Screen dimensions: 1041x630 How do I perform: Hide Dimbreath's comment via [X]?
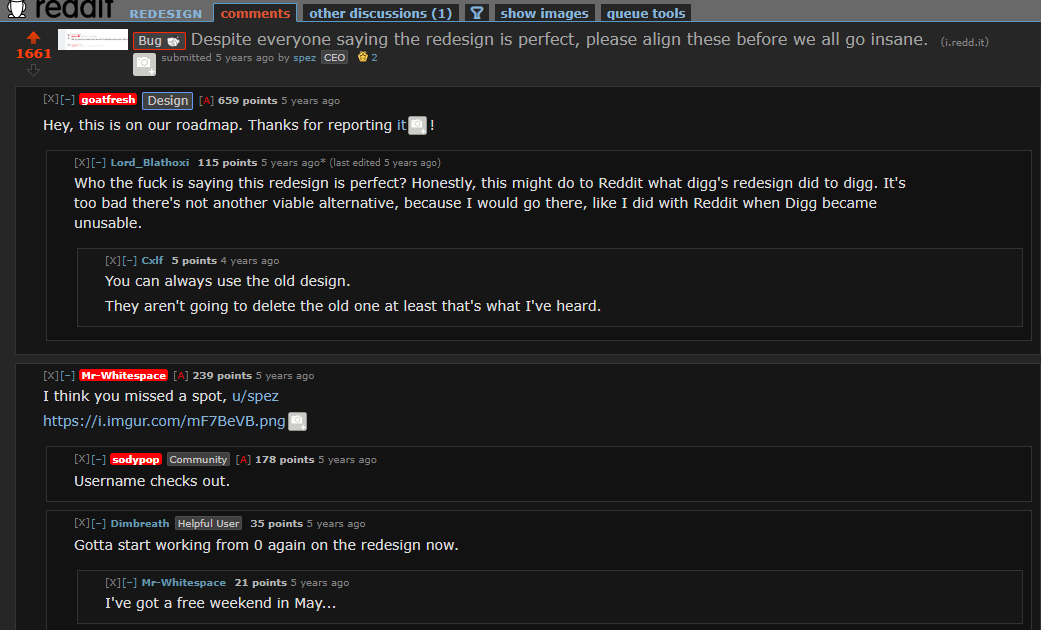(x=82, y=523)
